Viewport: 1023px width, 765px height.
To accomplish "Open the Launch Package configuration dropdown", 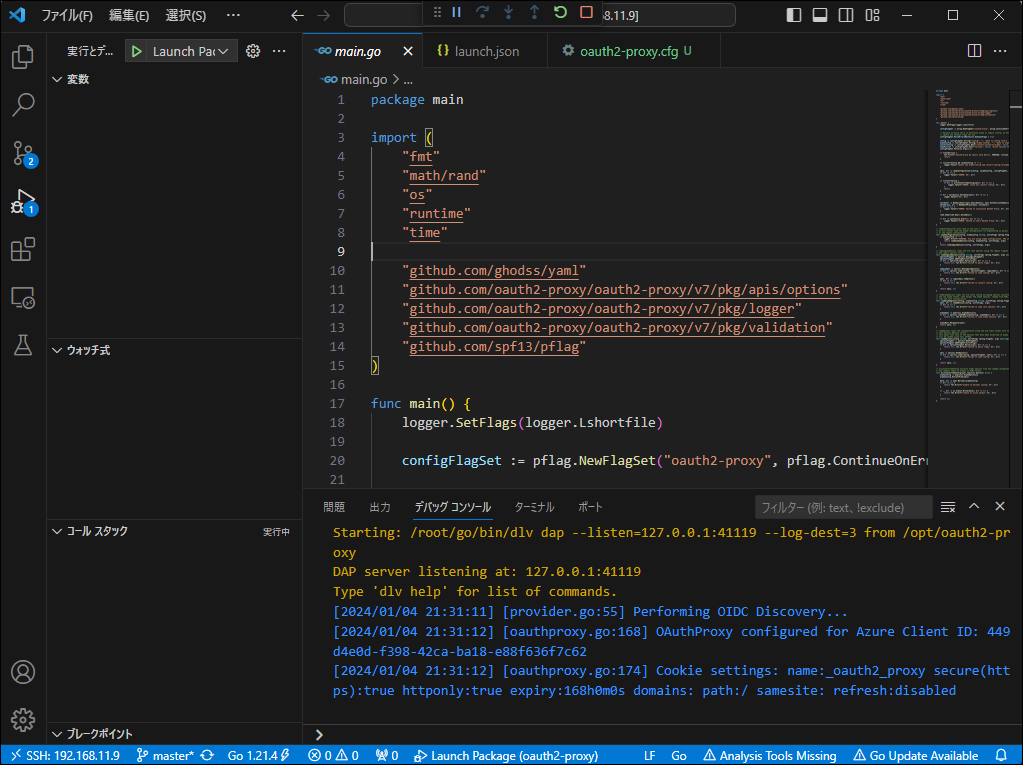I will pos(190,51).
